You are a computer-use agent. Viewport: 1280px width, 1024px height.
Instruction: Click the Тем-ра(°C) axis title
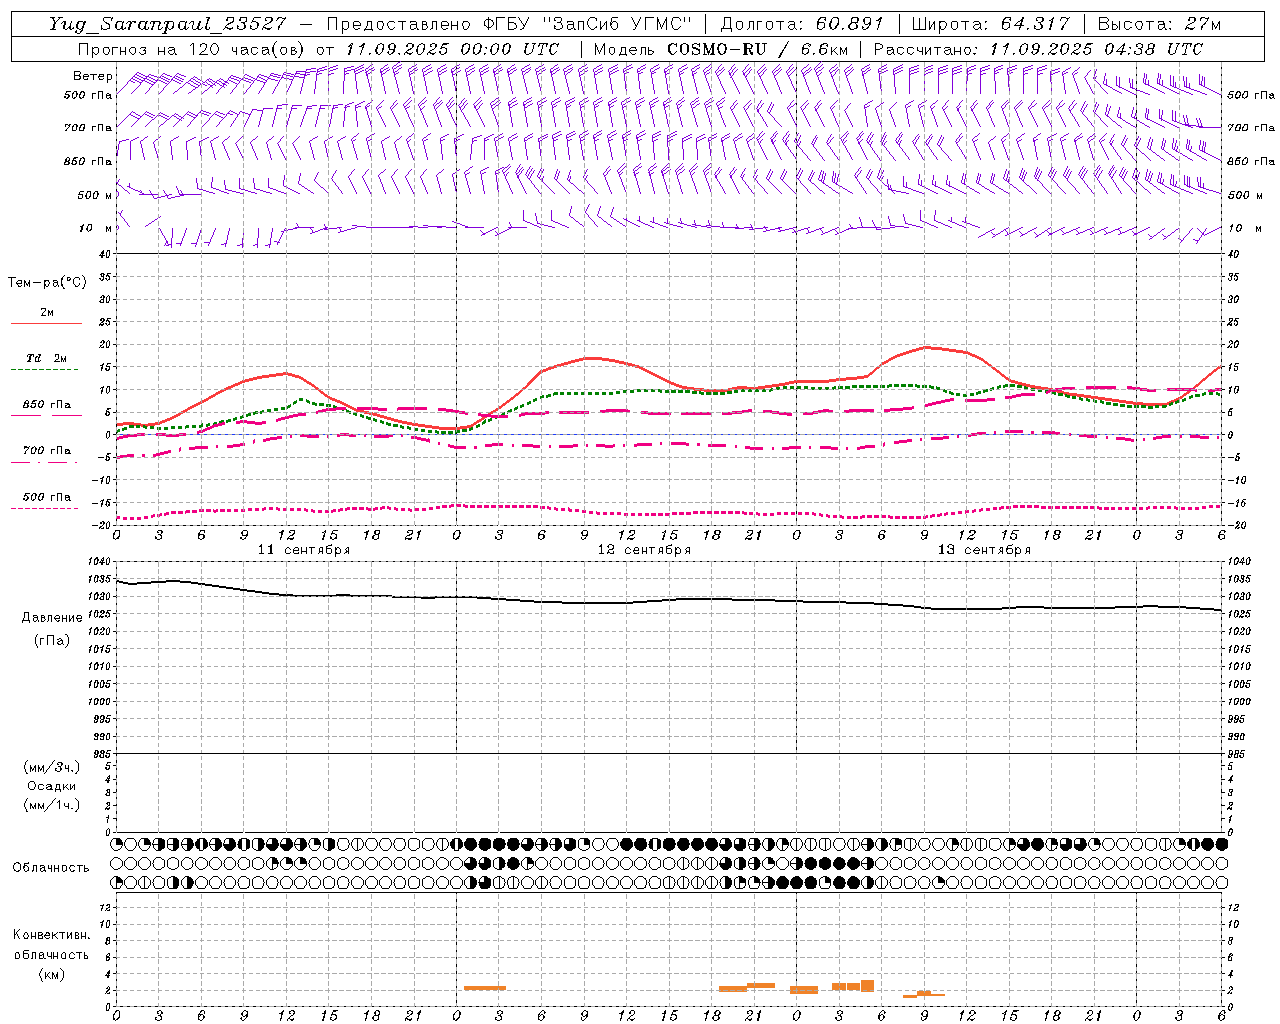(47, 283)
